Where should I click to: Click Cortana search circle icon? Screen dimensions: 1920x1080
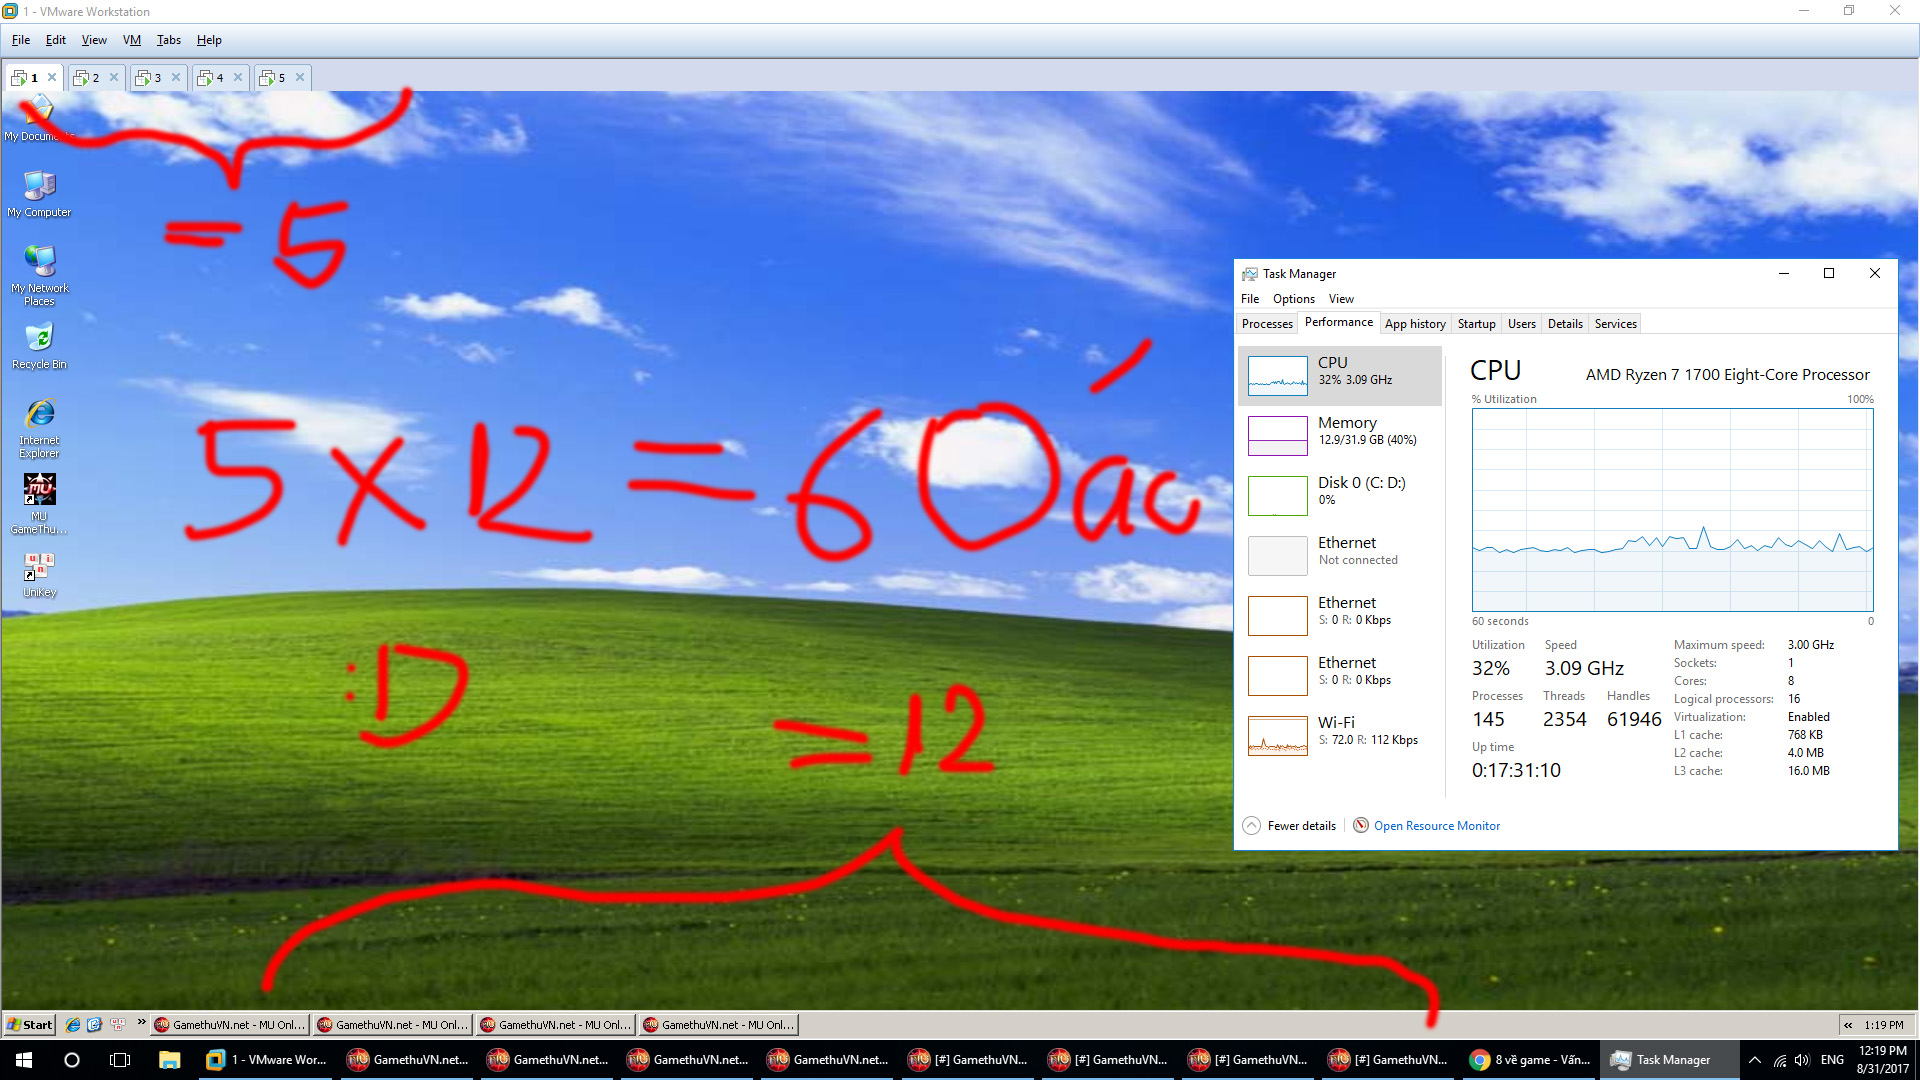[72, 1060]
